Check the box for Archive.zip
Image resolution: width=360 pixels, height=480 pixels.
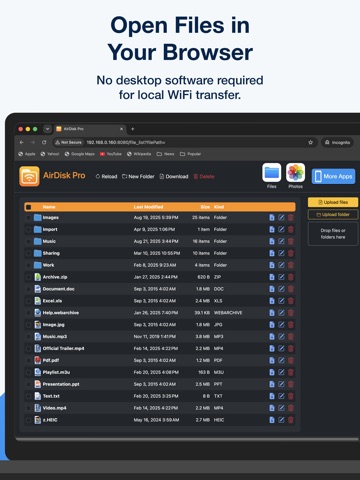[x=29, y=277]
